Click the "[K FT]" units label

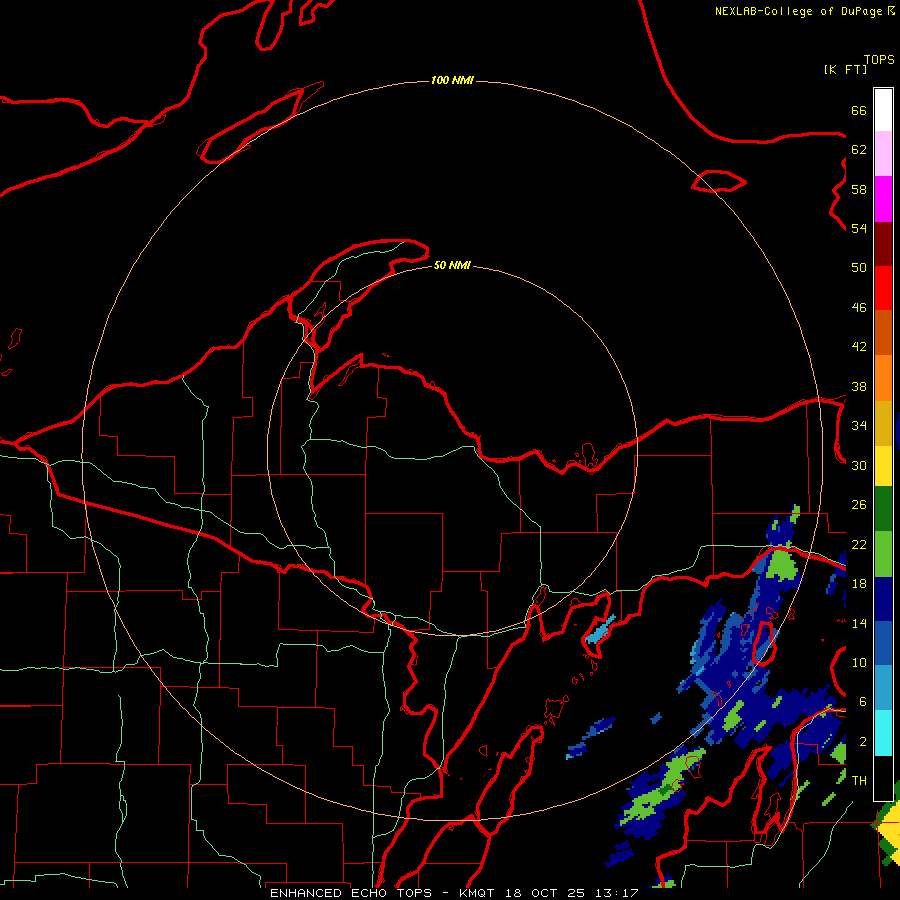tap(845, 69)
